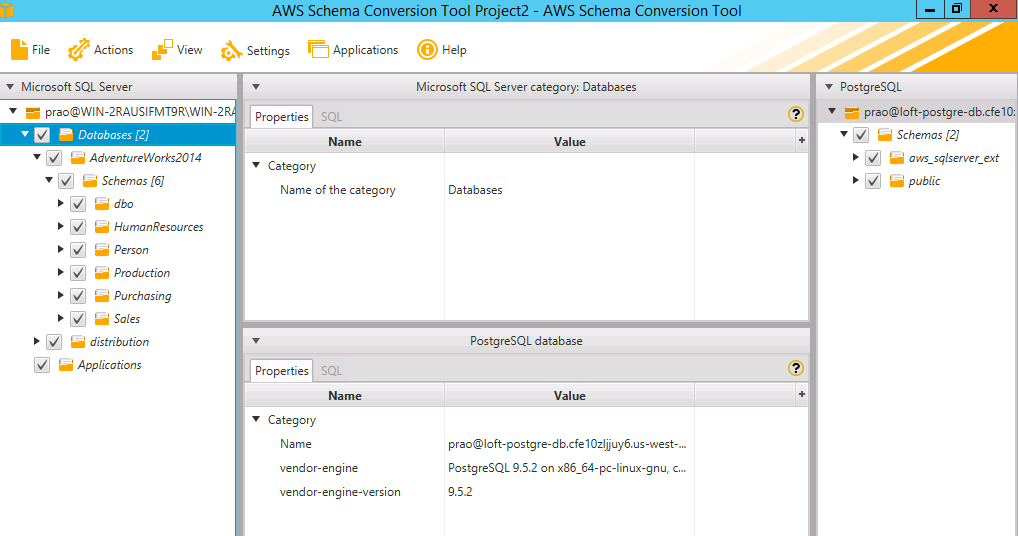Image resolution: width=1018 pixels, height=536 pixels.
Task: Toggle the dbo schema checkbox
Action: (x=78, y=204)
